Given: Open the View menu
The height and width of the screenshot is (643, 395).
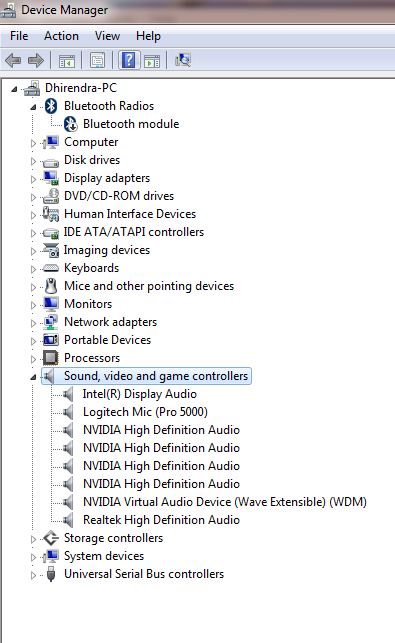Looking at the screenshot, I should [x=107, y=36].
